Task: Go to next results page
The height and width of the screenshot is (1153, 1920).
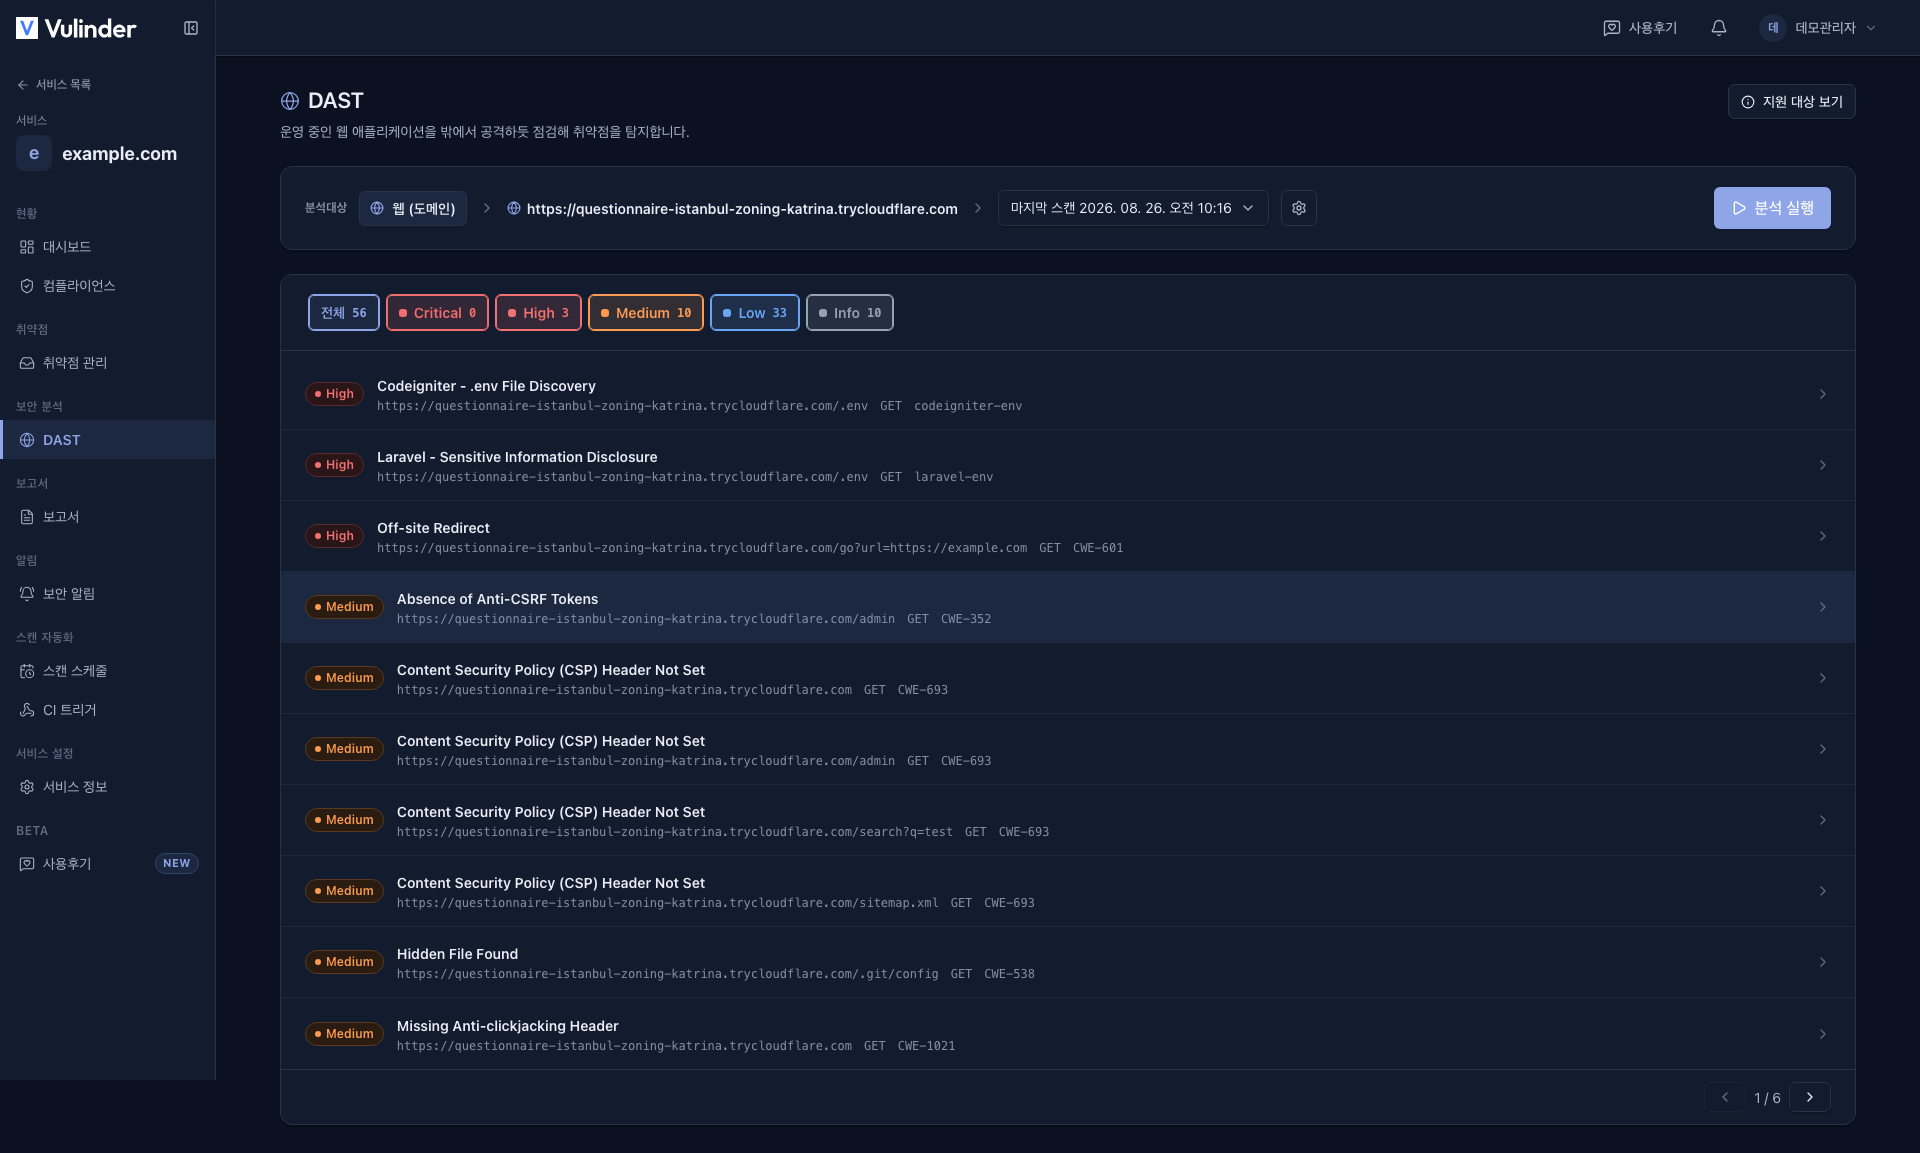Action: tap(1810, 1097)
